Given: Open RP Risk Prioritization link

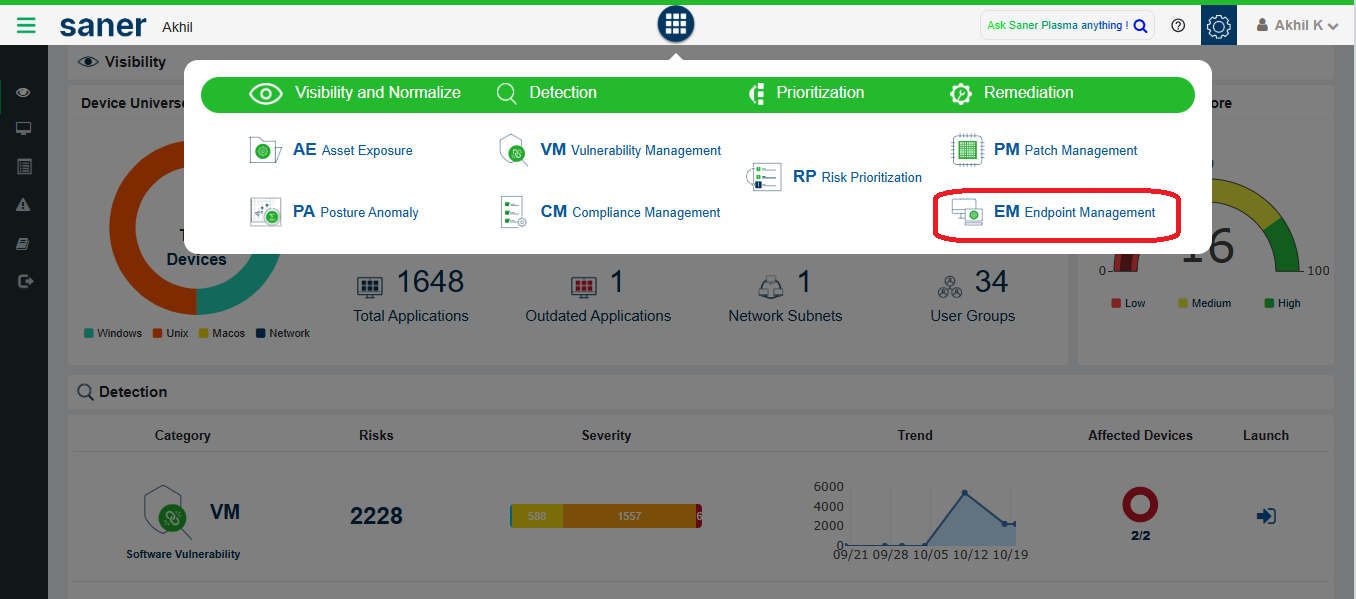Looking at the screenshot, I should point(857,177).
